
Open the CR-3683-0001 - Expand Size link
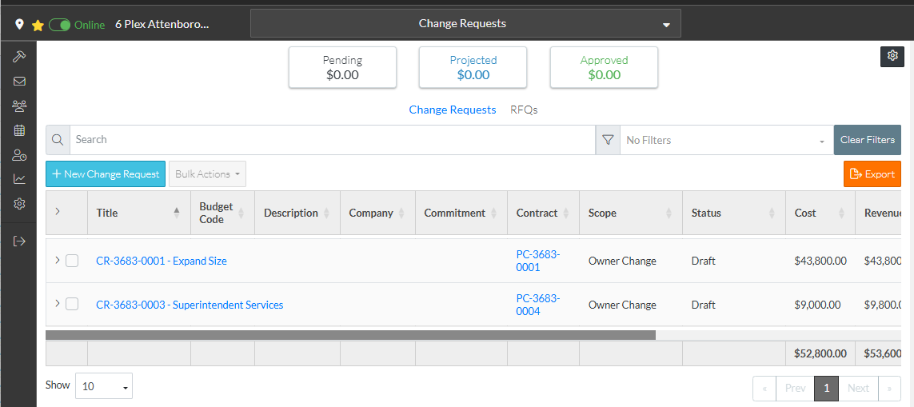(161, 261)
